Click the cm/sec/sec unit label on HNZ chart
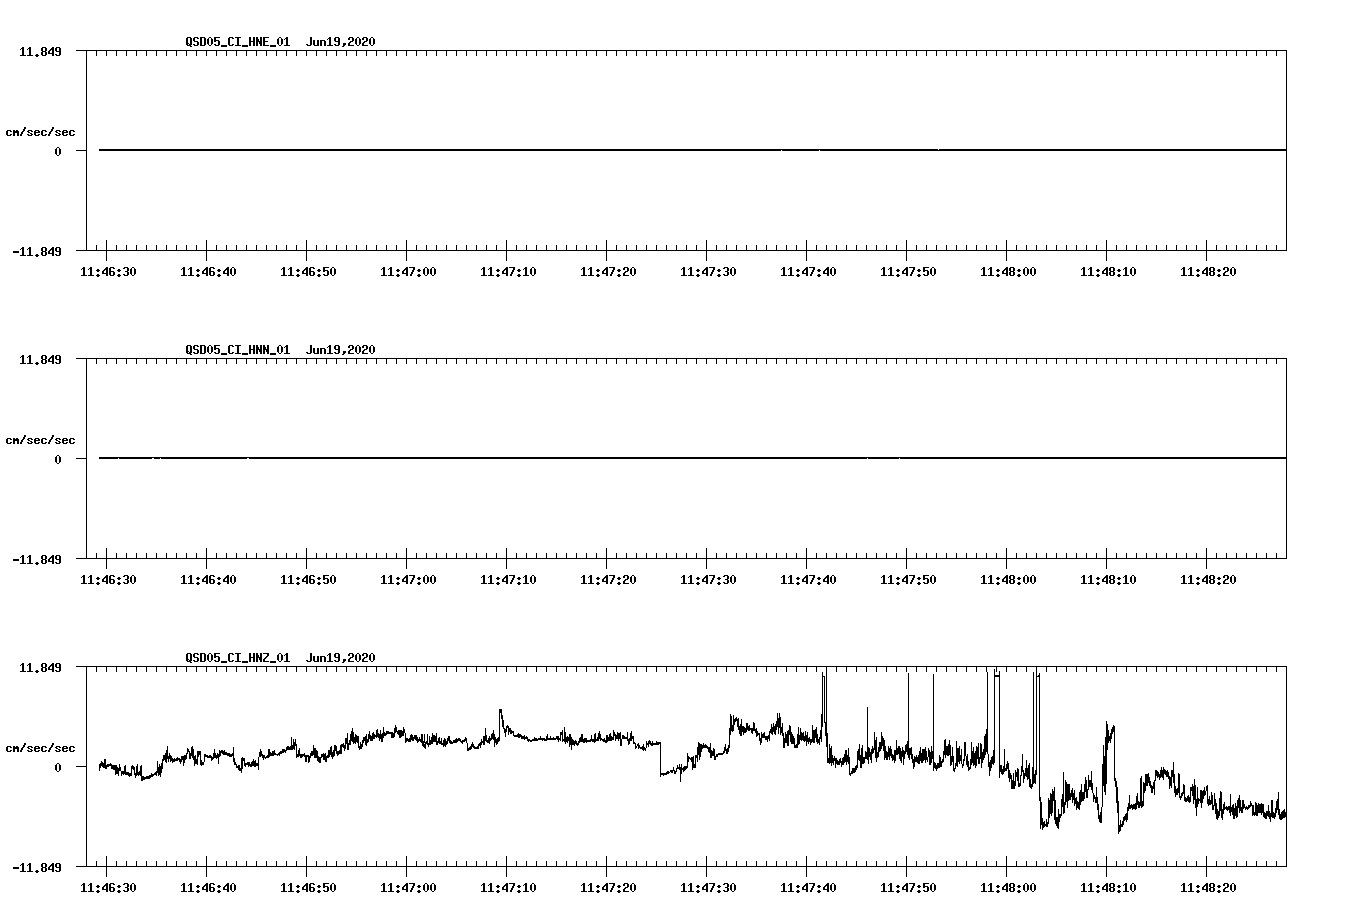The width and height of the screenshot is (1358, 924). tap(40, 749)
